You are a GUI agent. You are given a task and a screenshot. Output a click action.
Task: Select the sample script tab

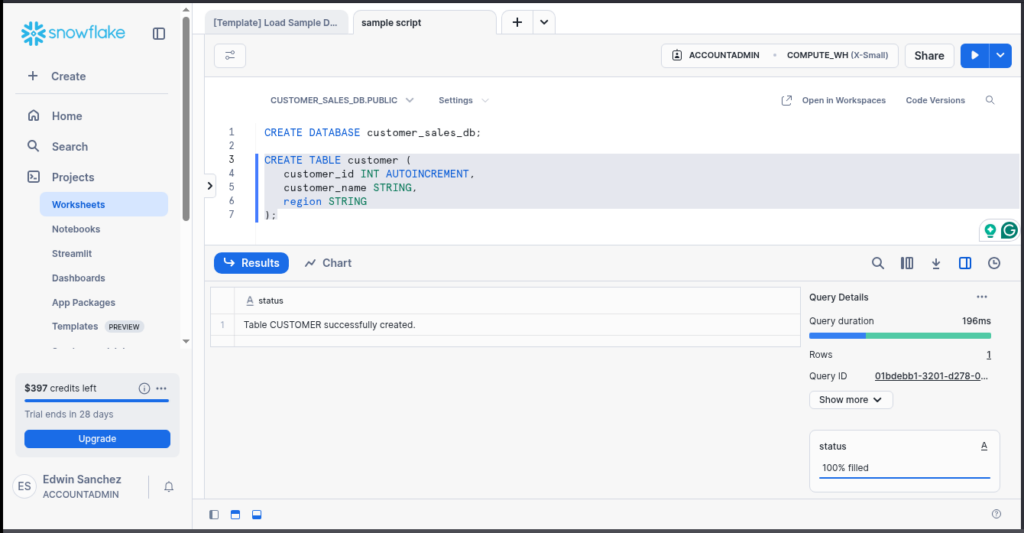pyautogui.click(x=424, y=22)
